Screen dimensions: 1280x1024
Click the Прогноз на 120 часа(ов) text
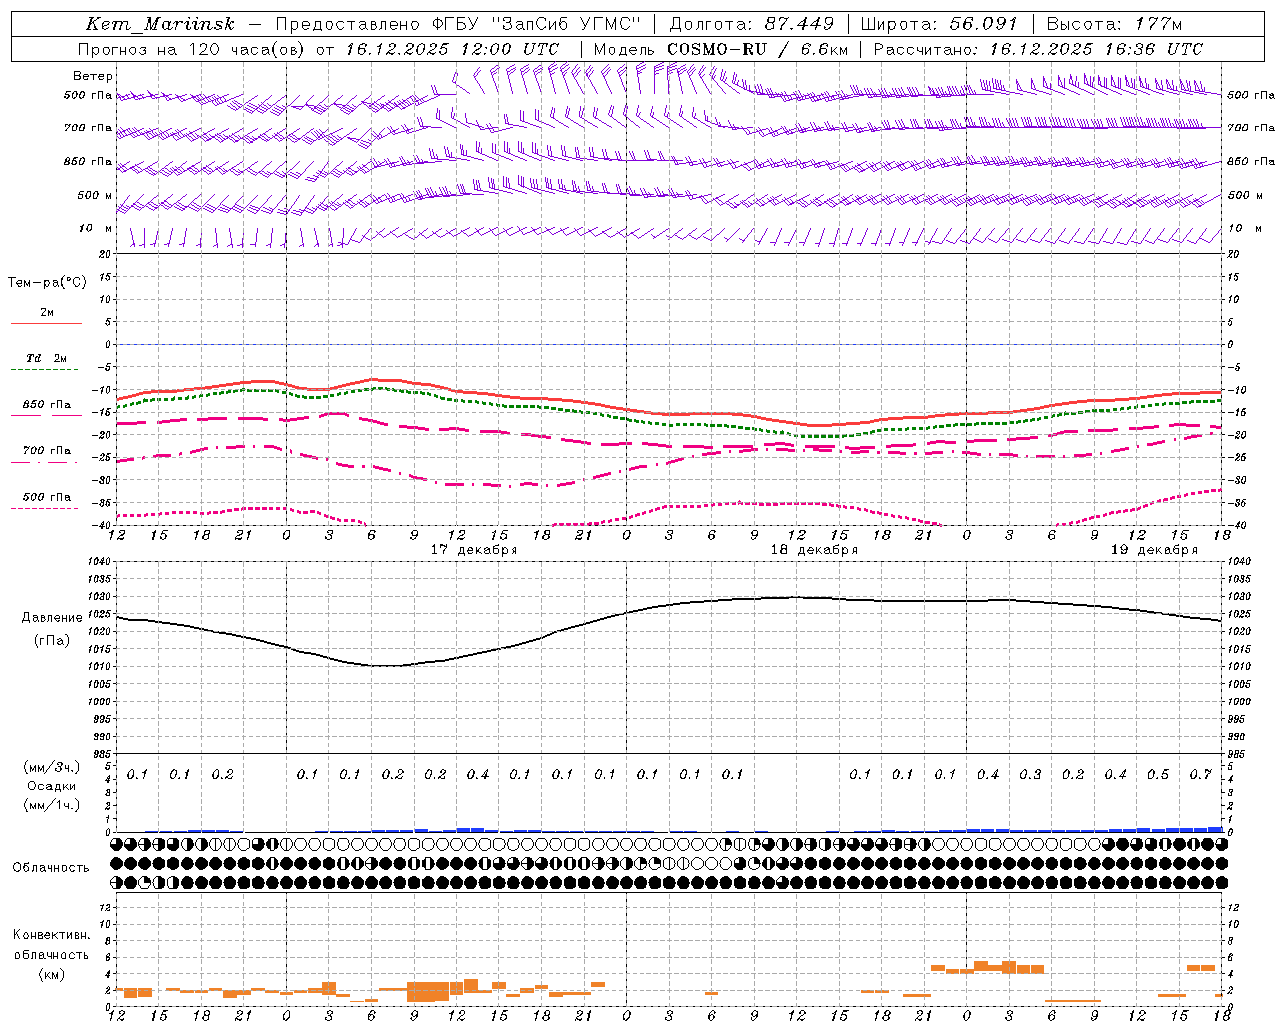(x=192, y=49)
